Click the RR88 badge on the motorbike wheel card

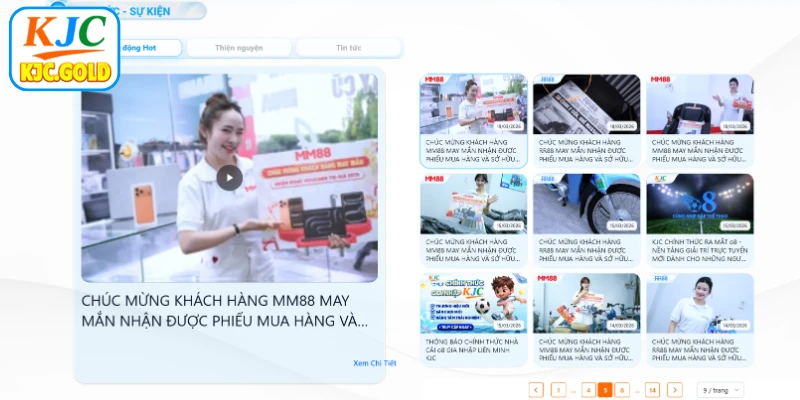coord(547,179)
